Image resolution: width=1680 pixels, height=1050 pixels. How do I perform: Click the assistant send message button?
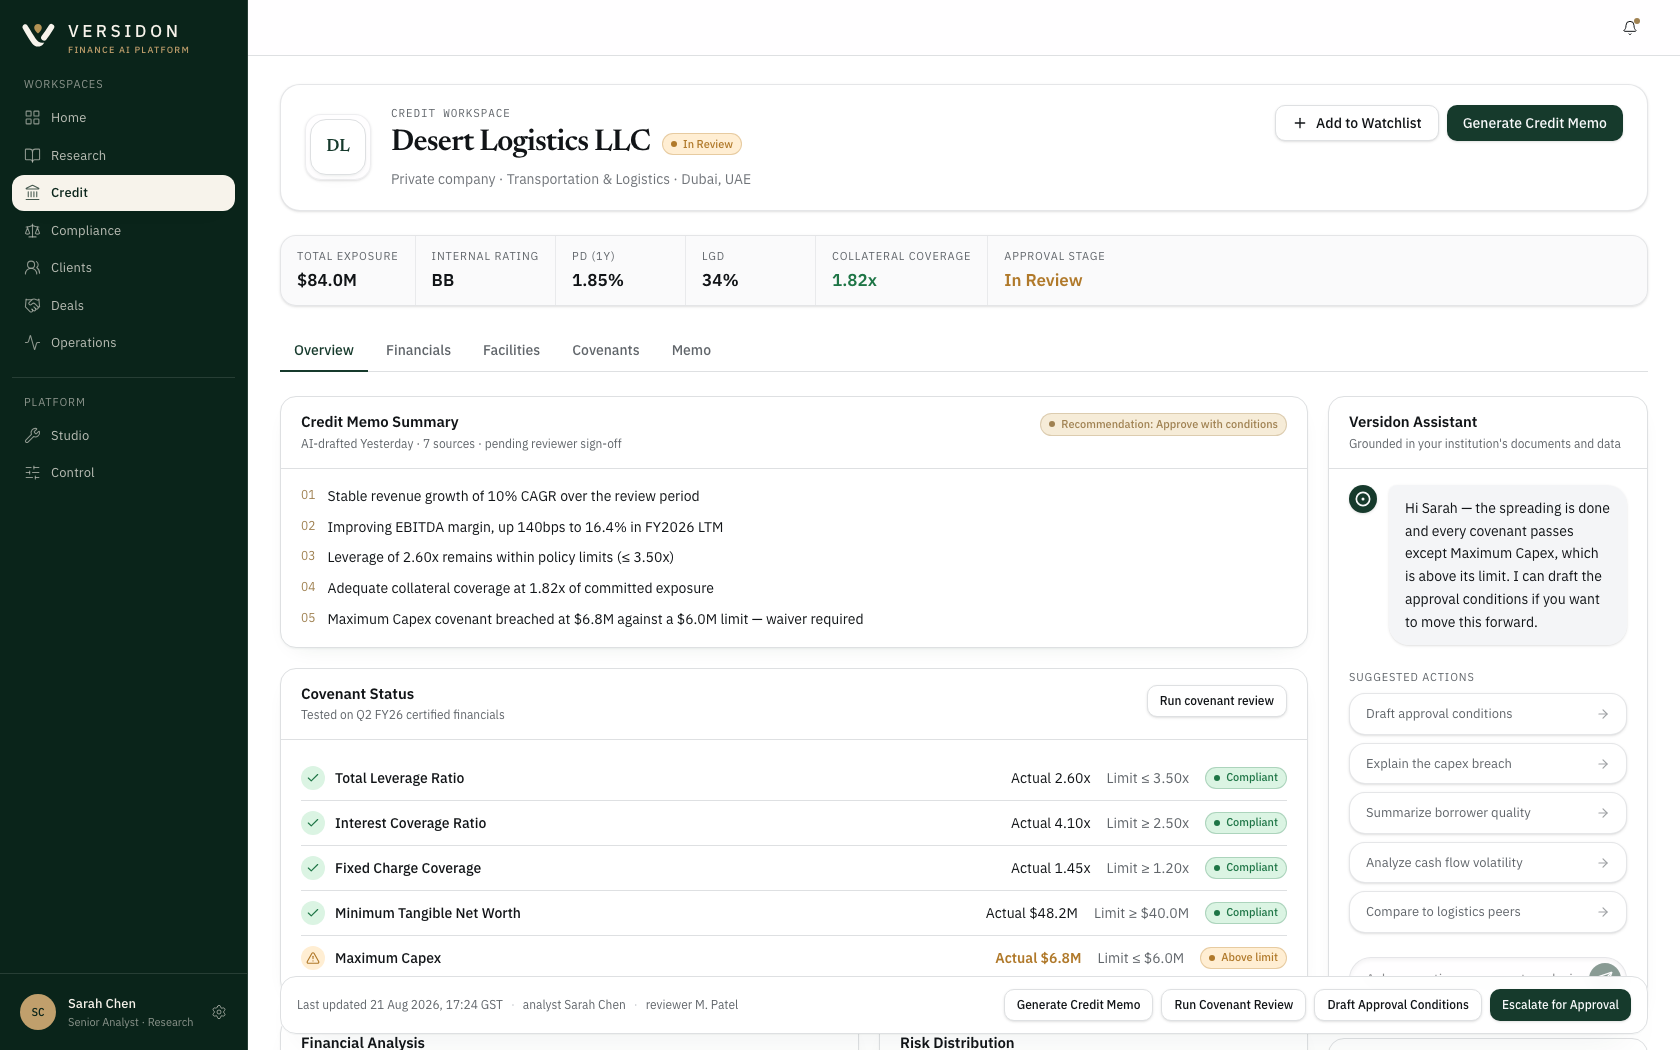click(1604, 971)
